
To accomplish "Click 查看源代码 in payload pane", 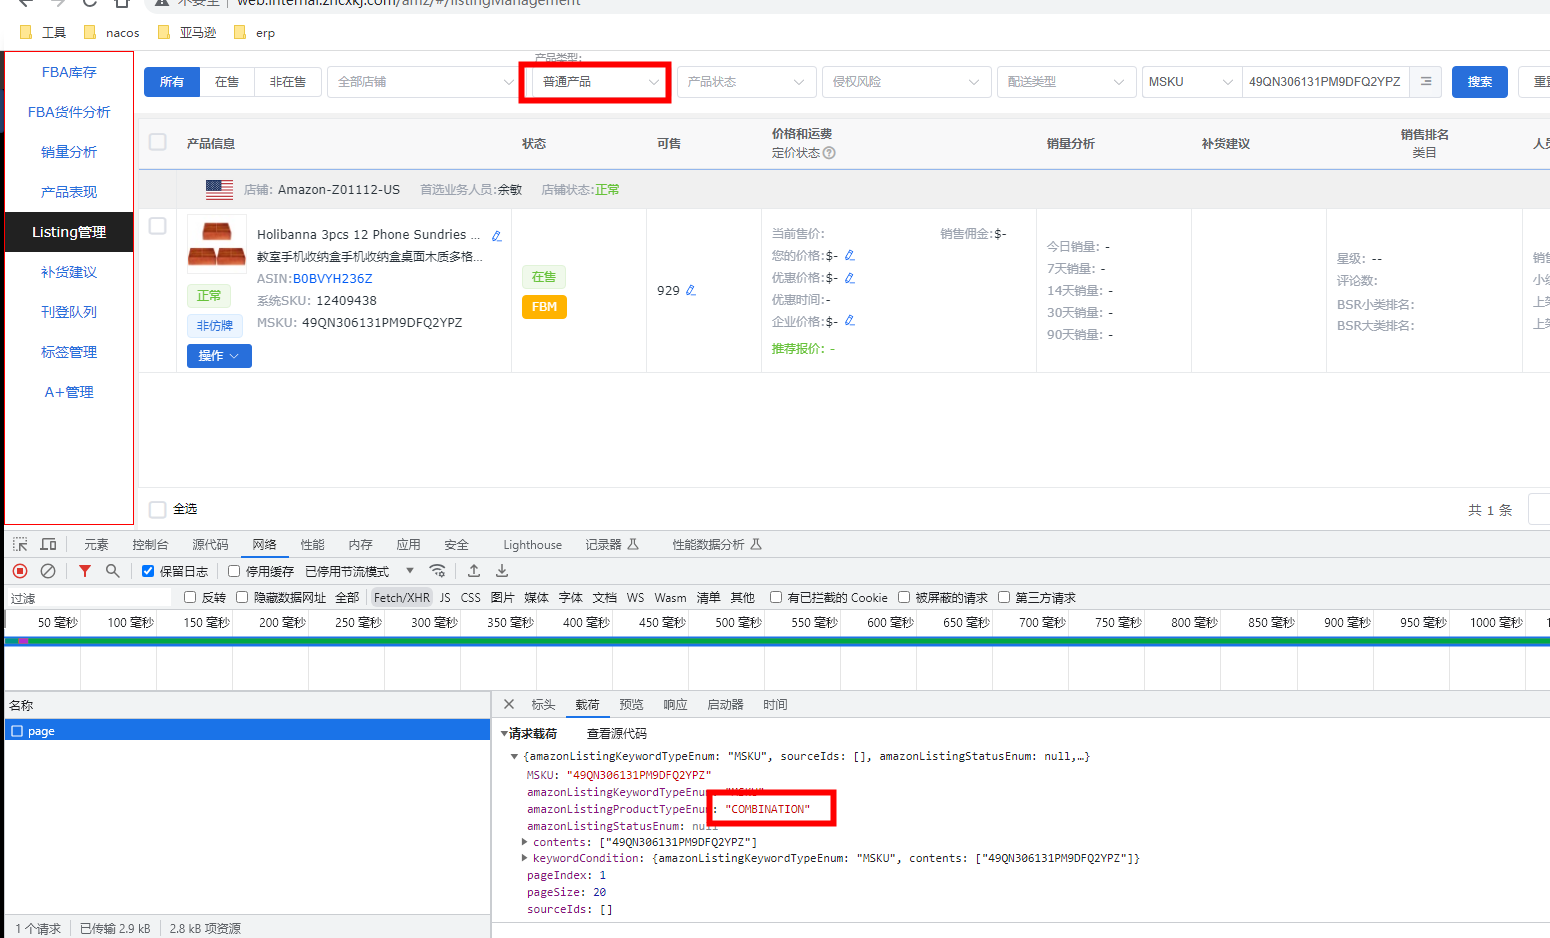I will coord(617,733).
